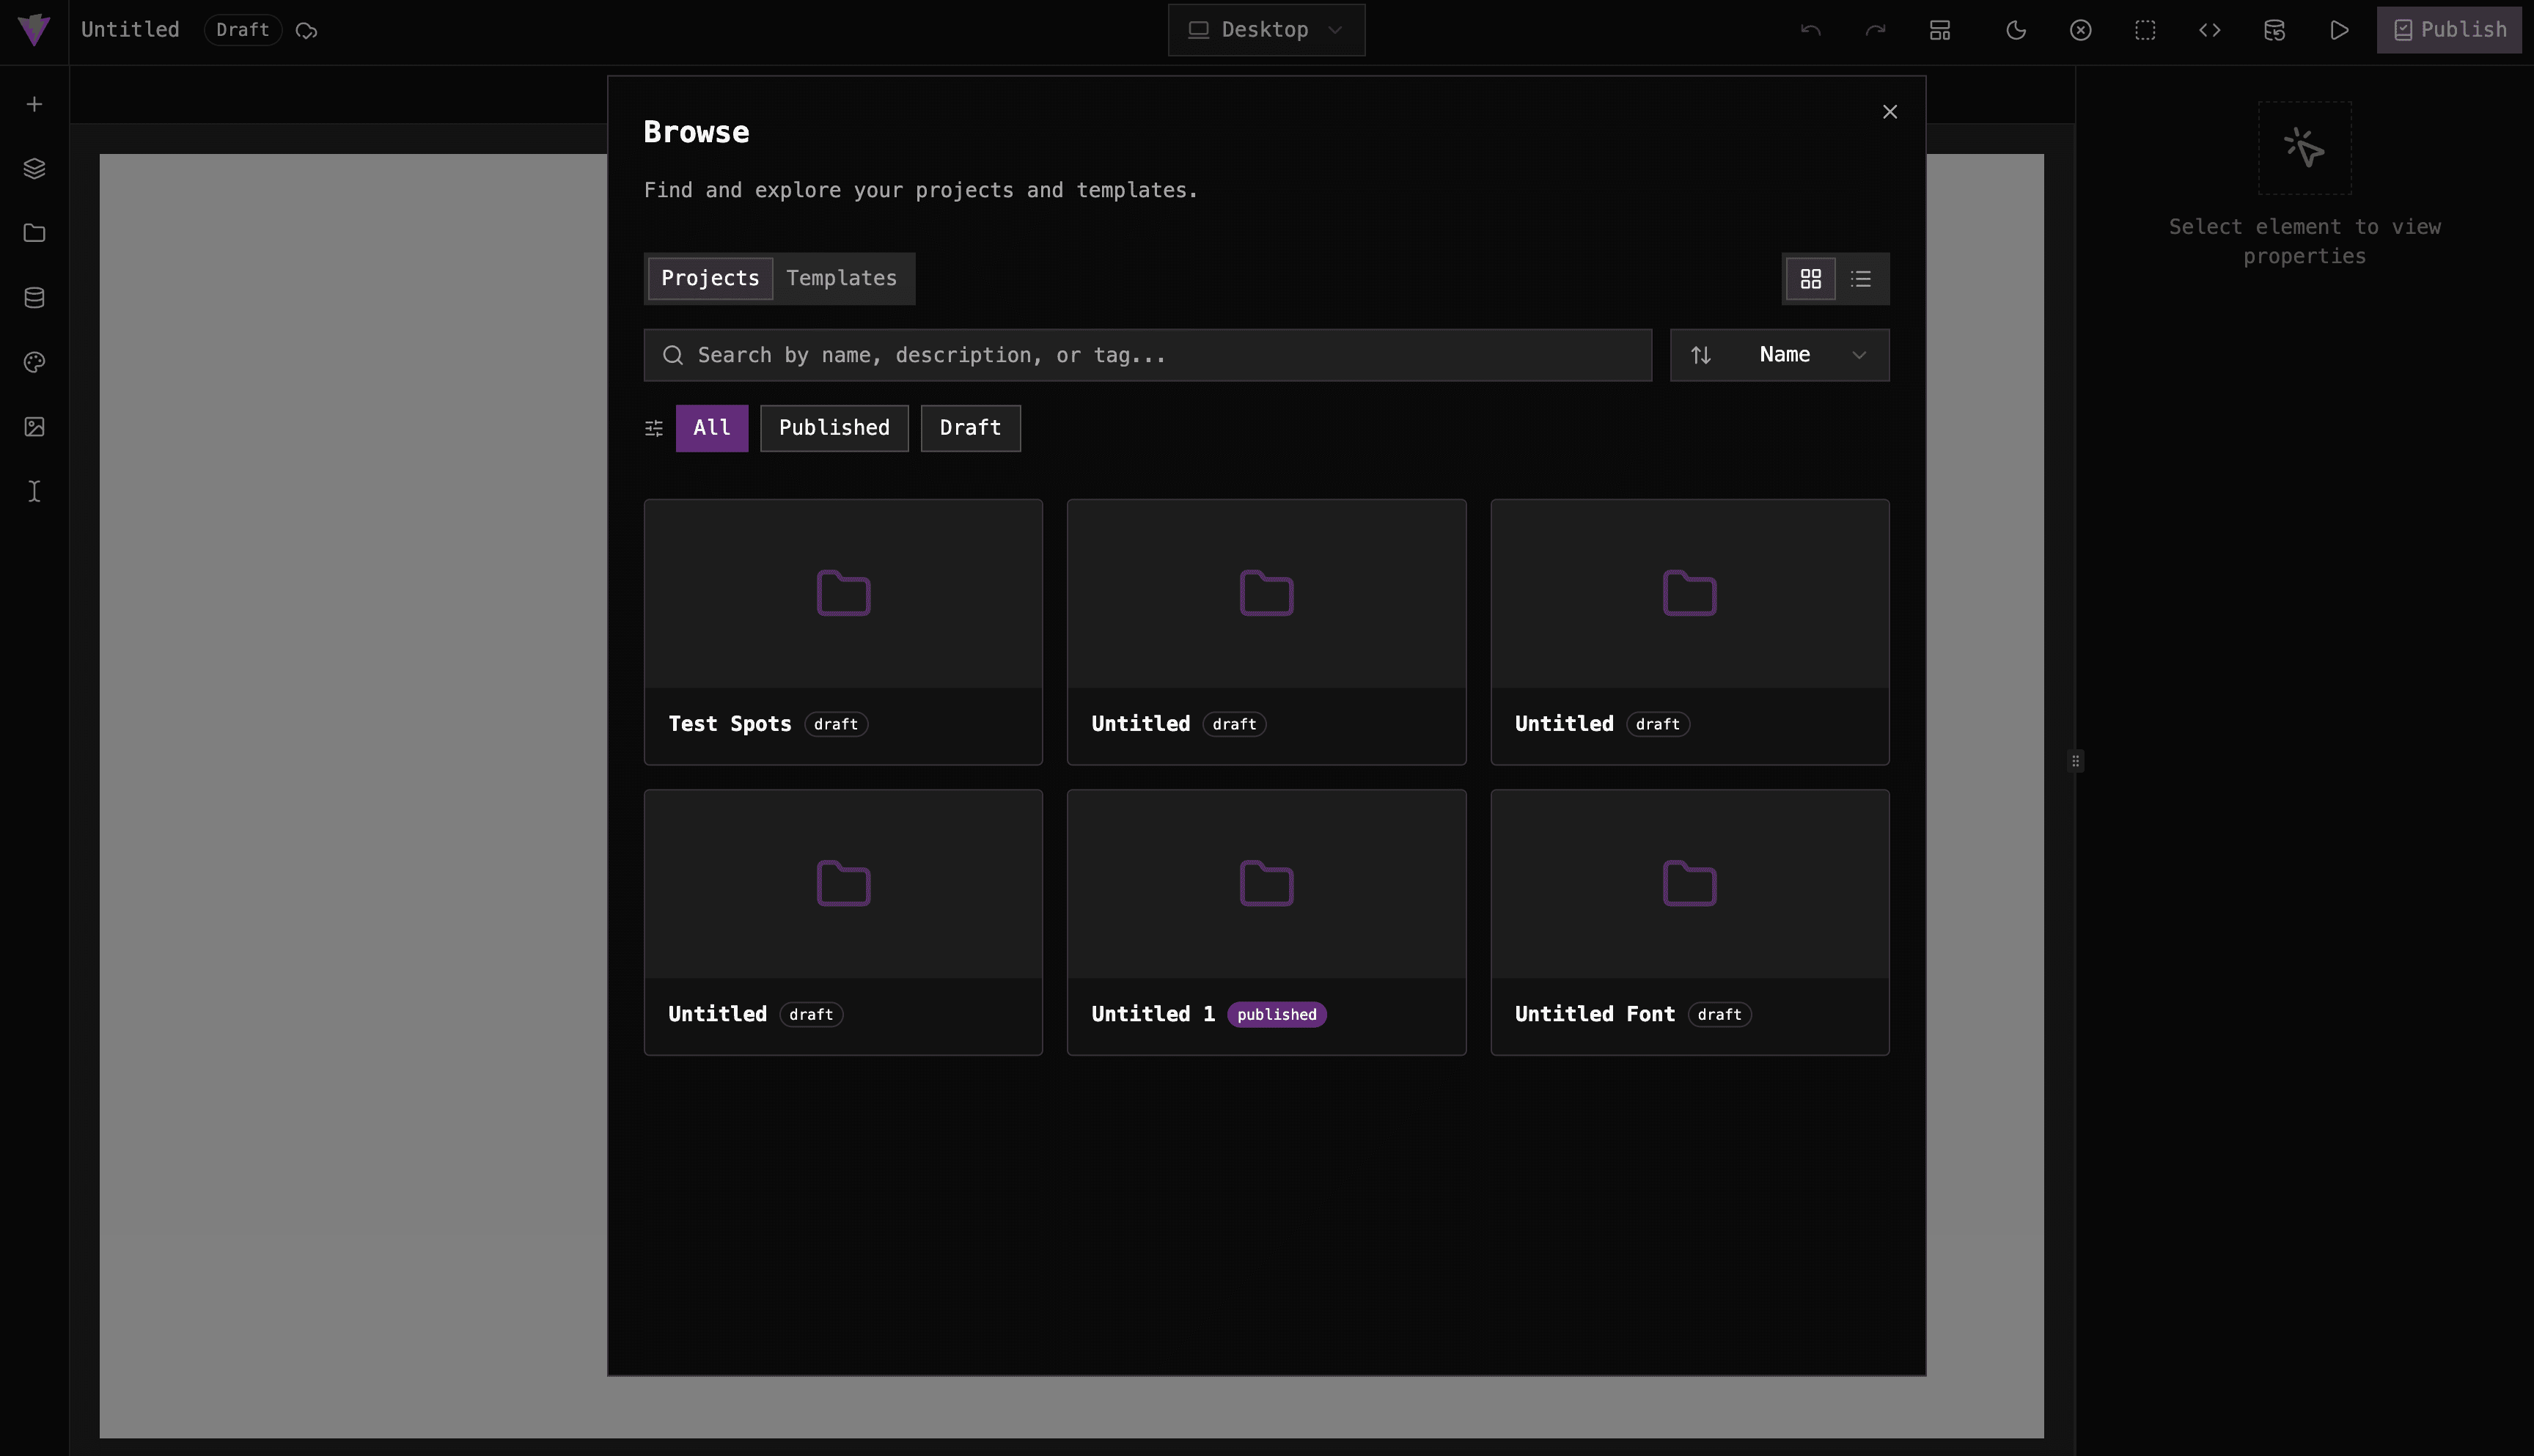Viewport: 2534px width, 1456px height.
Task: Select the Layers panel icon in sidebar
Action: pos(34,167)
